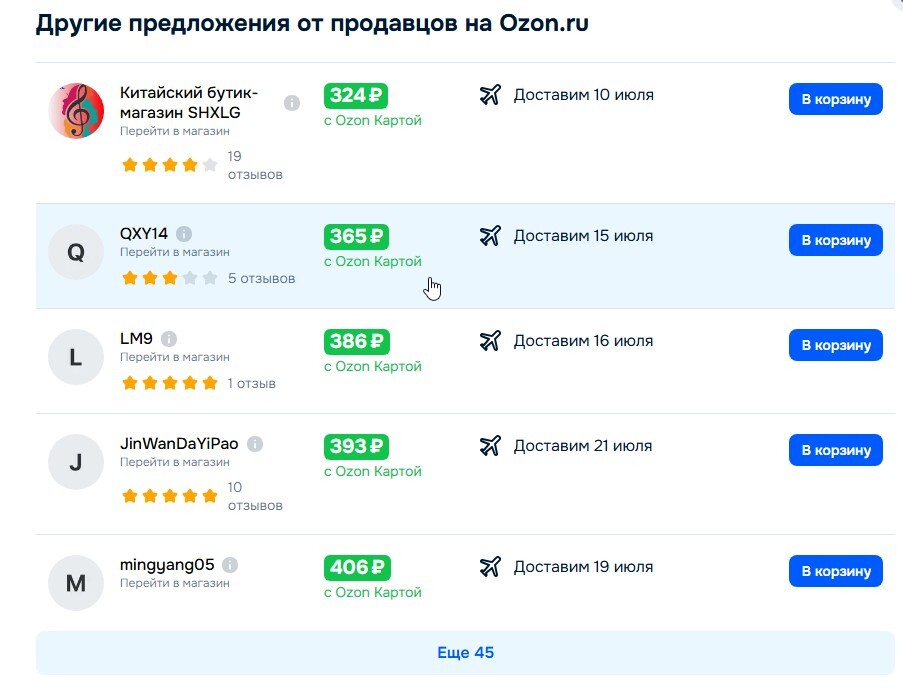
Task: Click the L avatar of LM9
Action: [76, 357]
